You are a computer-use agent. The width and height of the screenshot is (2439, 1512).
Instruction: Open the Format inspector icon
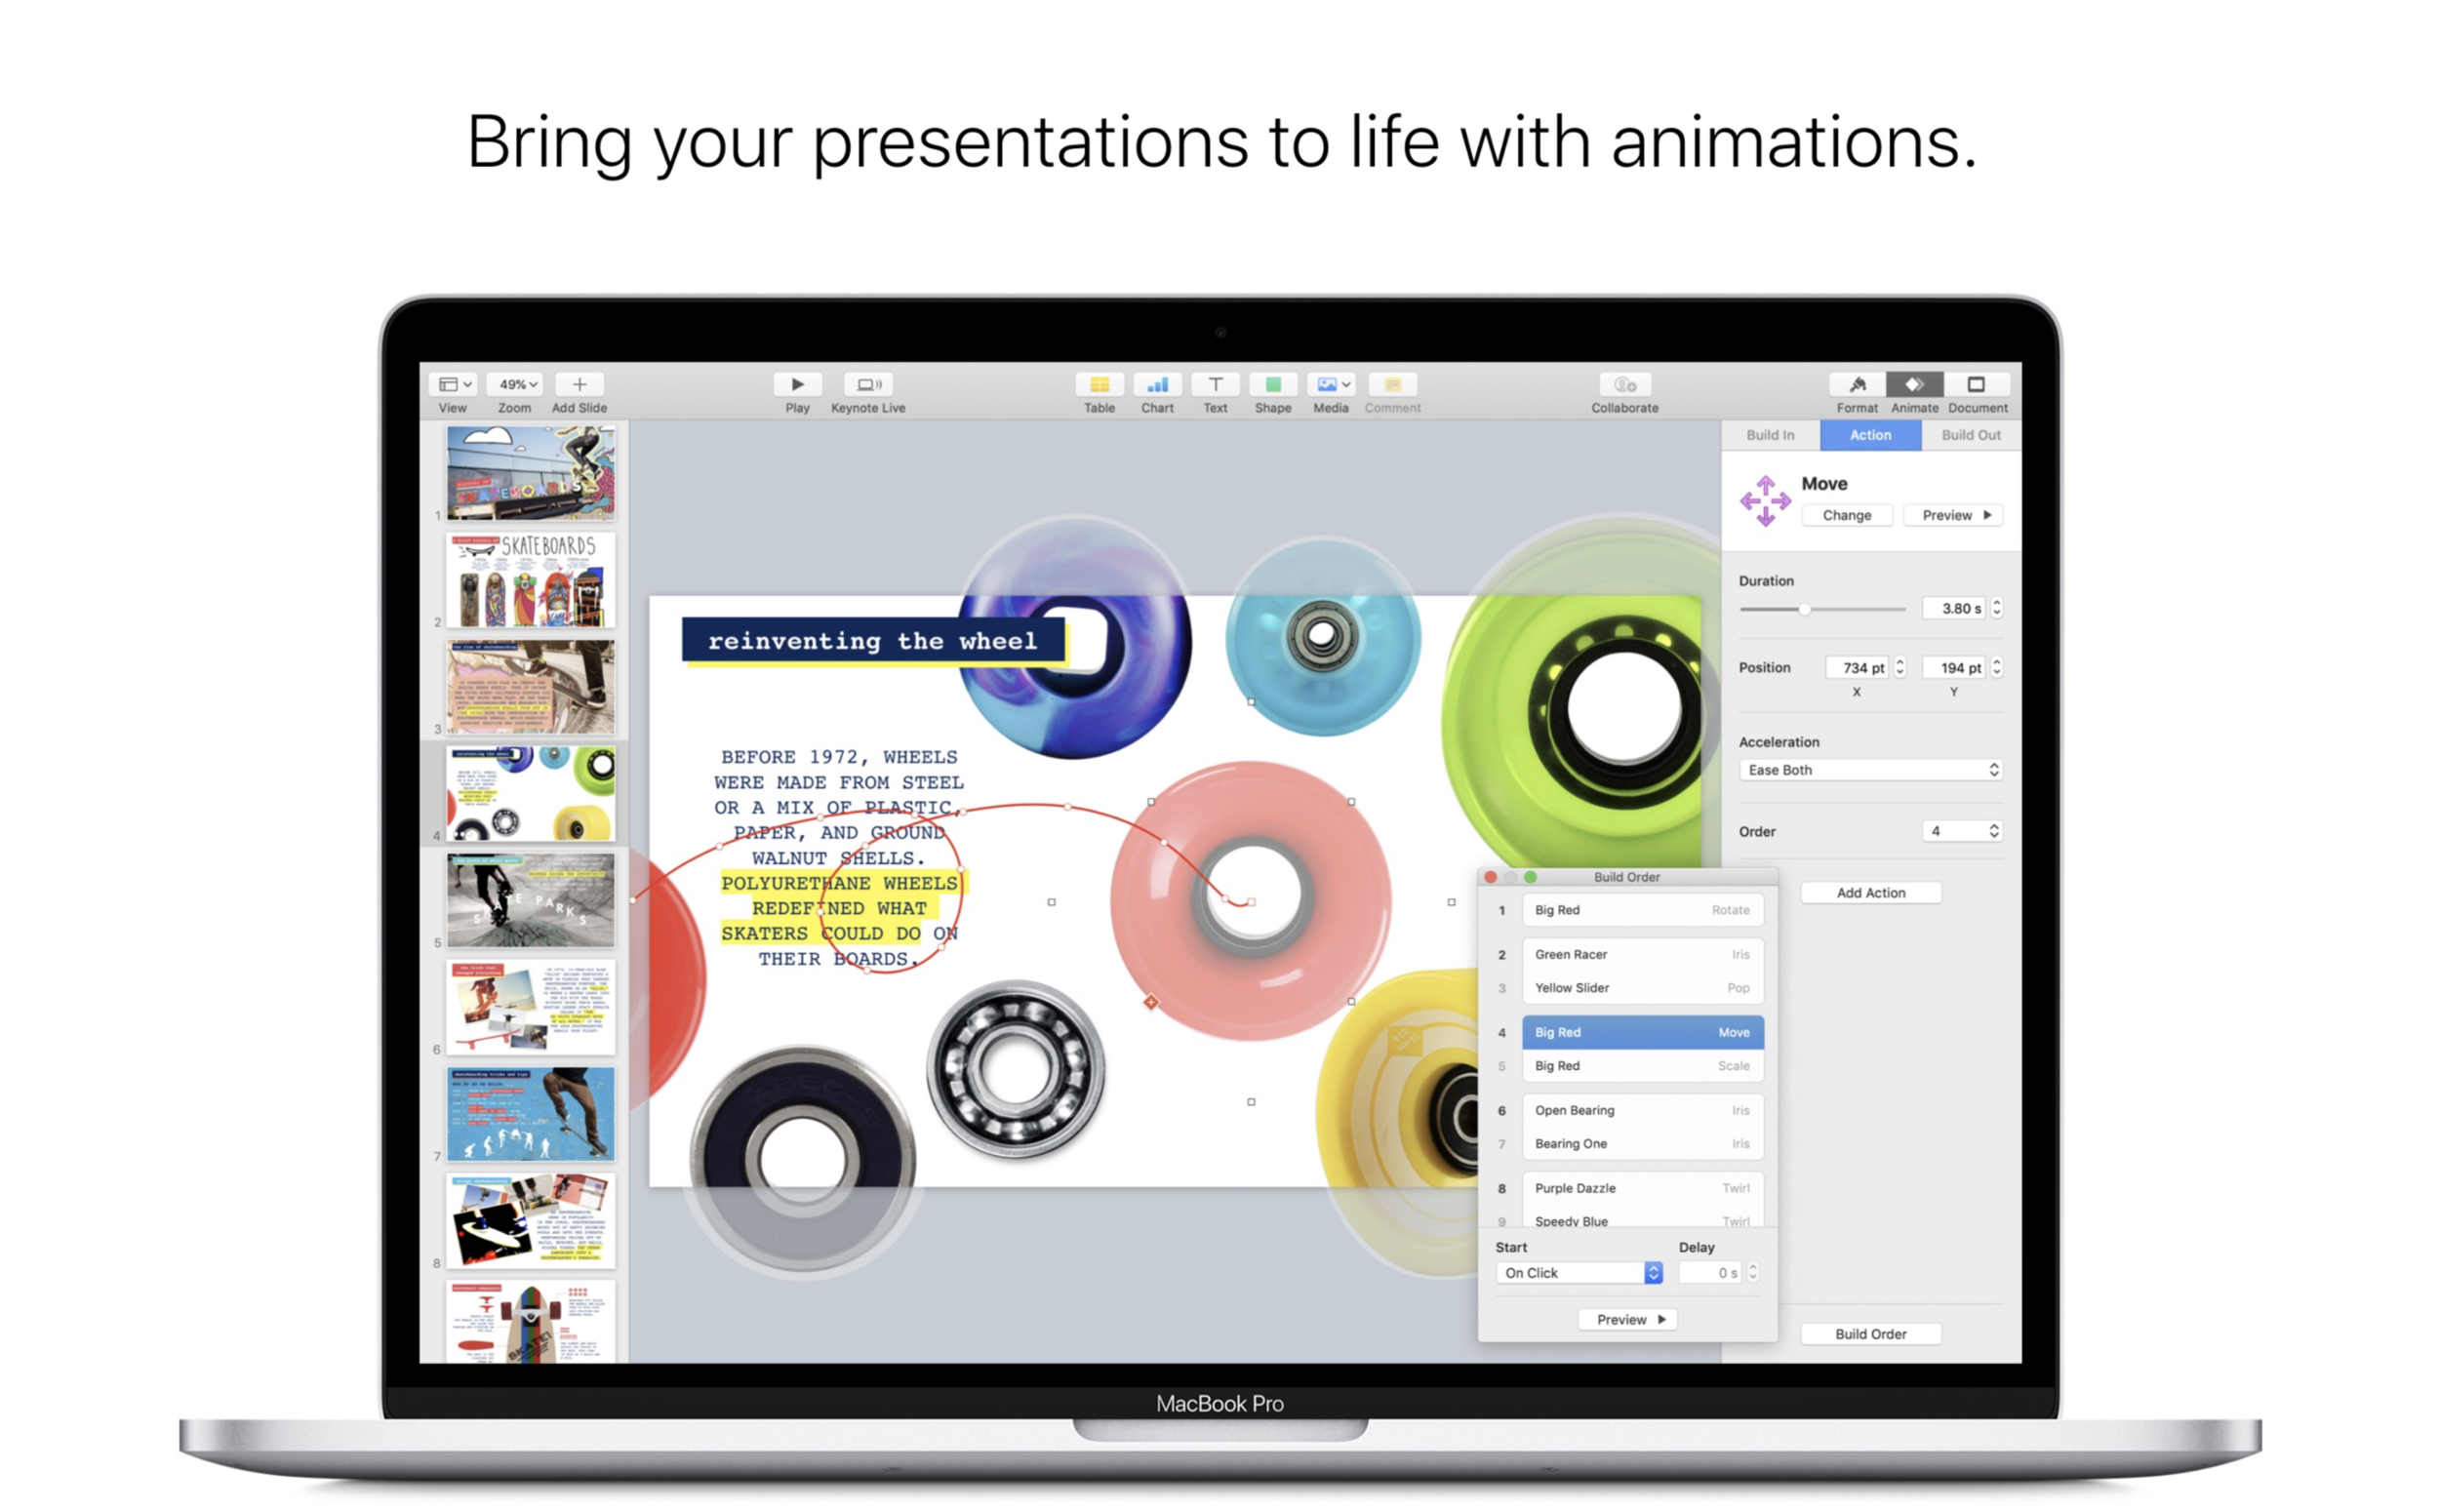coord(1856,384)
